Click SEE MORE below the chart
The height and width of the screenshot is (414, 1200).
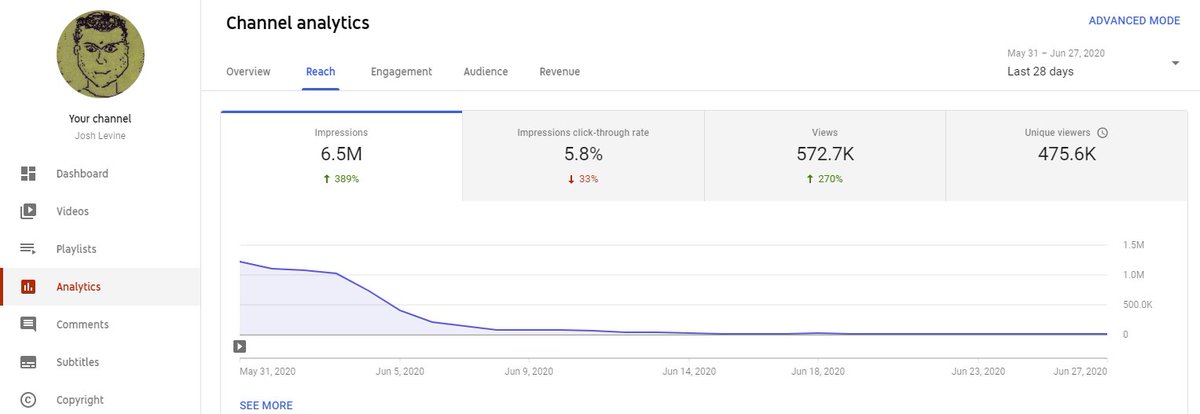click(266, 405)
